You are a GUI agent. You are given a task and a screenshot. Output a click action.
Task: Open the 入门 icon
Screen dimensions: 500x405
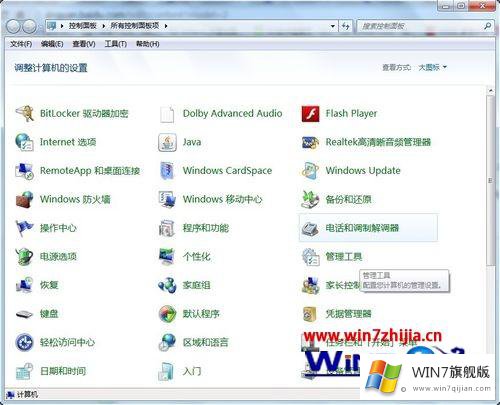(x=167, y=371)
